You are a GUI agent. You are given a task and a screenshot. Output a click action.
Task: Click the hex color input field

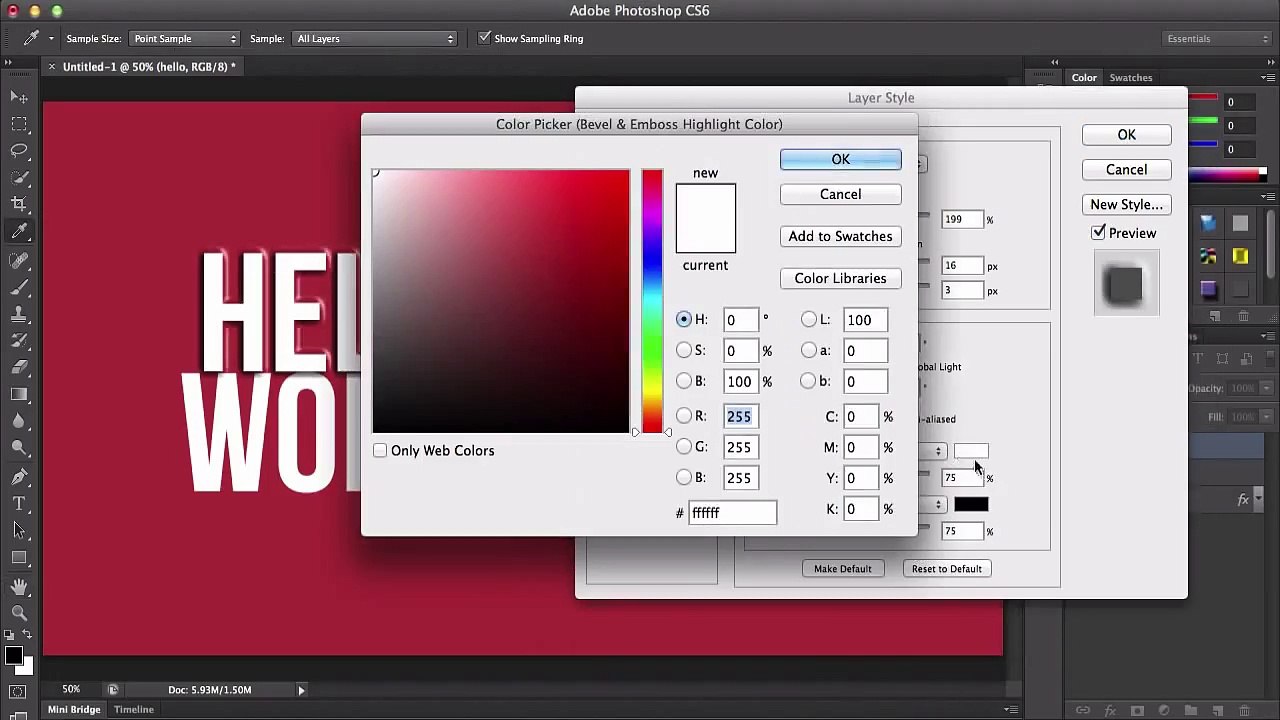[x=732, y=513]
